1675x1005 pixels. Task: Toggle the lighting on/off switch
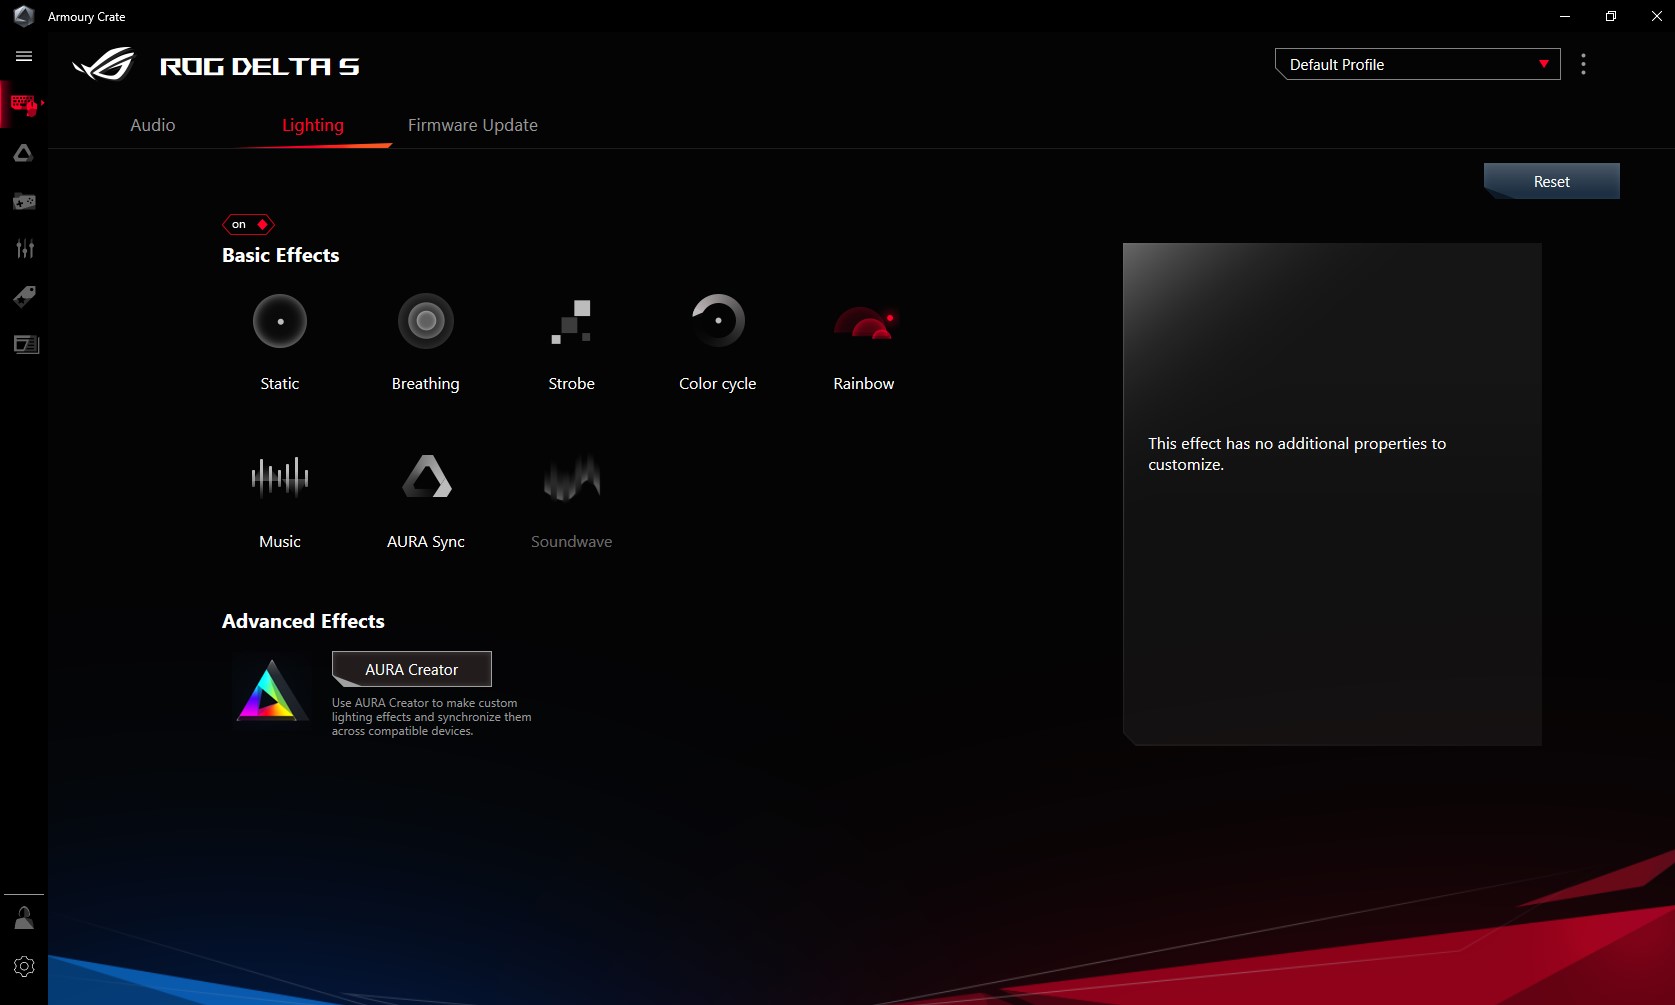pos(248,224)
